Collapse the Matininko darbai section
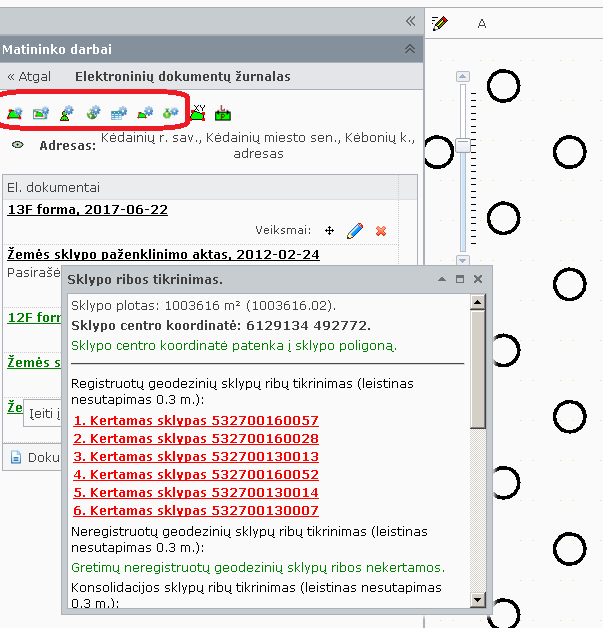This screenshot has height=628, width=603. pyautogui.click(x=410, y=49)
